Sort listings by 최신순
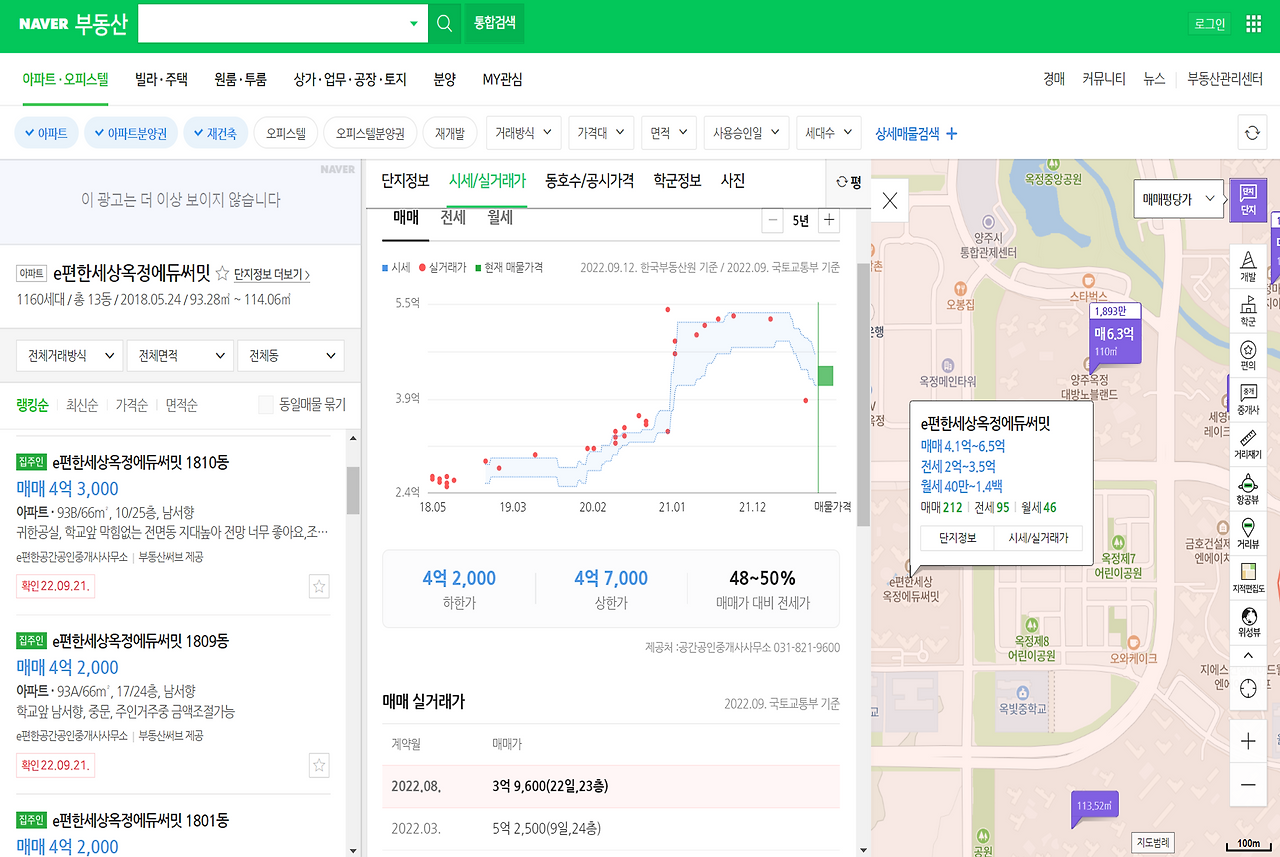Viewport: 1280px width, 857px height. coord(82,405)
